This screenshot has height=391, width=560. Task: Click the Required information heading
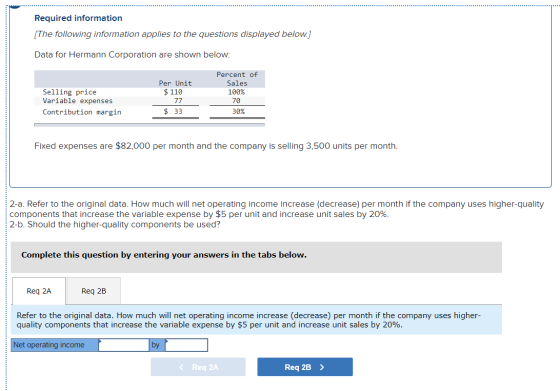pos(78,18)
